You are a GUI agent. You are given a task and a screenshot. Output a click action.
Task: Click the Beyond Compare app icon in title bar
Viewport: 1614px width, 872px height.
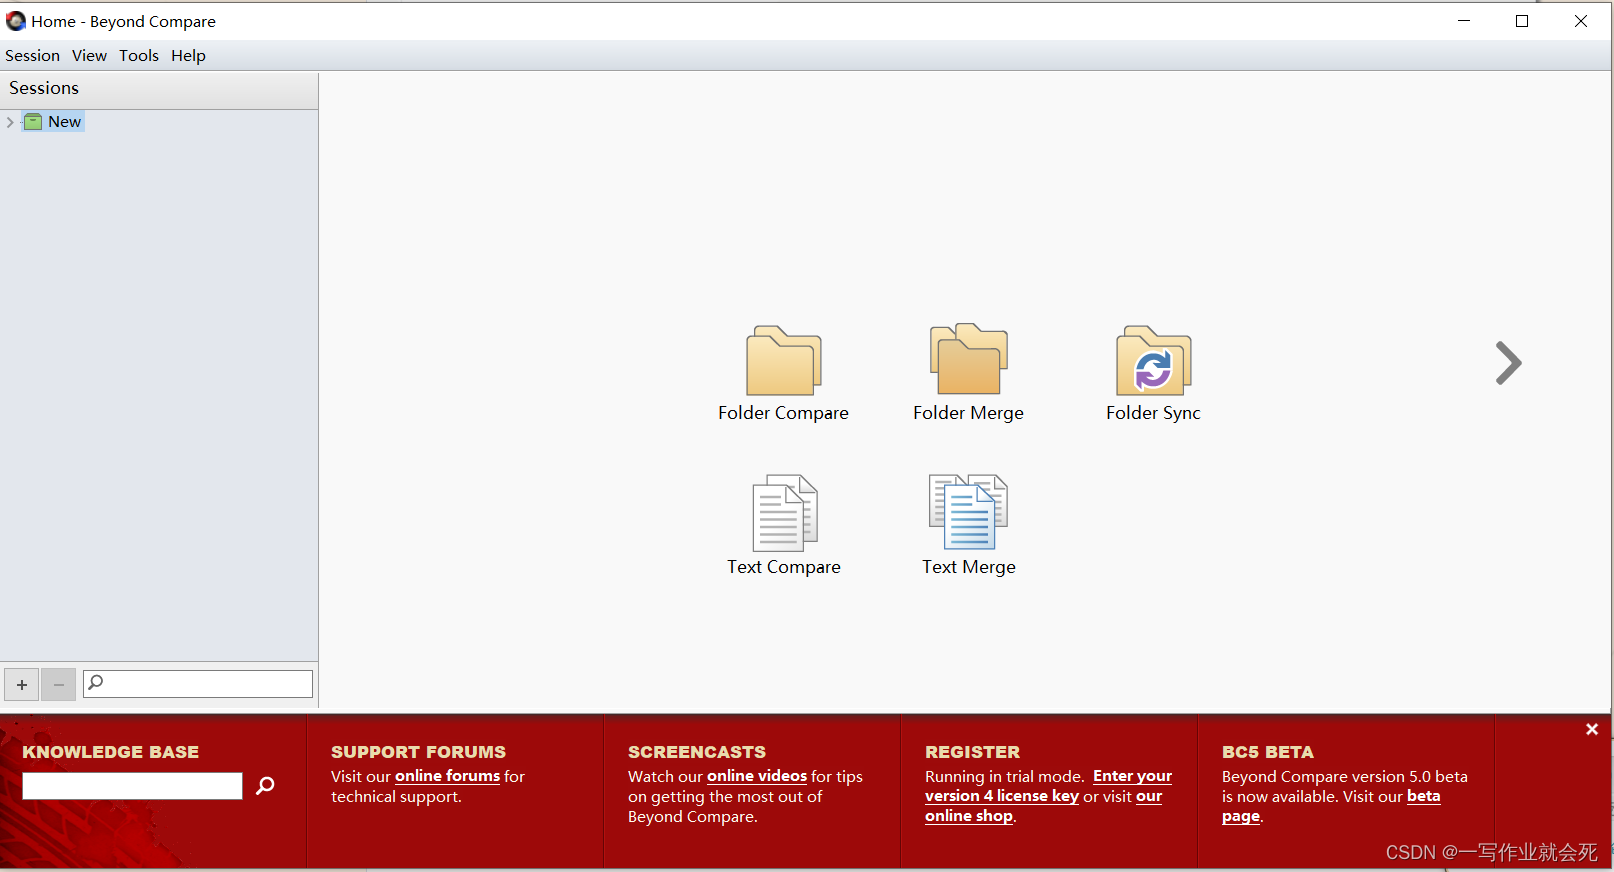[x=16, y=21]
